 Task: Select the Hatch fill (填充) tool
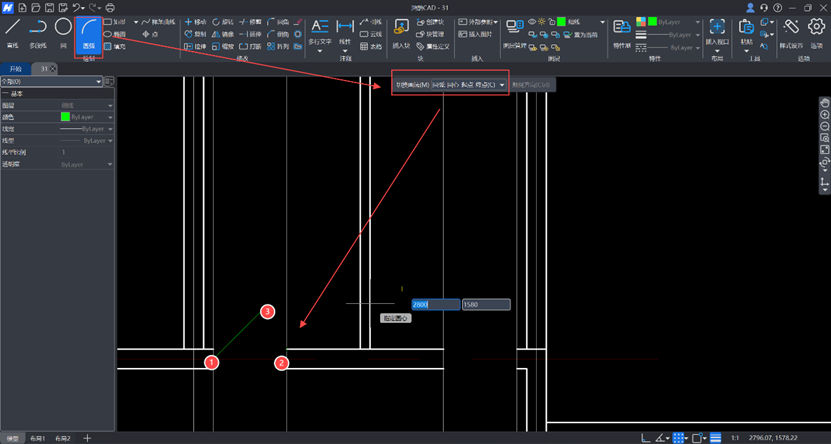tap(115, 47)
